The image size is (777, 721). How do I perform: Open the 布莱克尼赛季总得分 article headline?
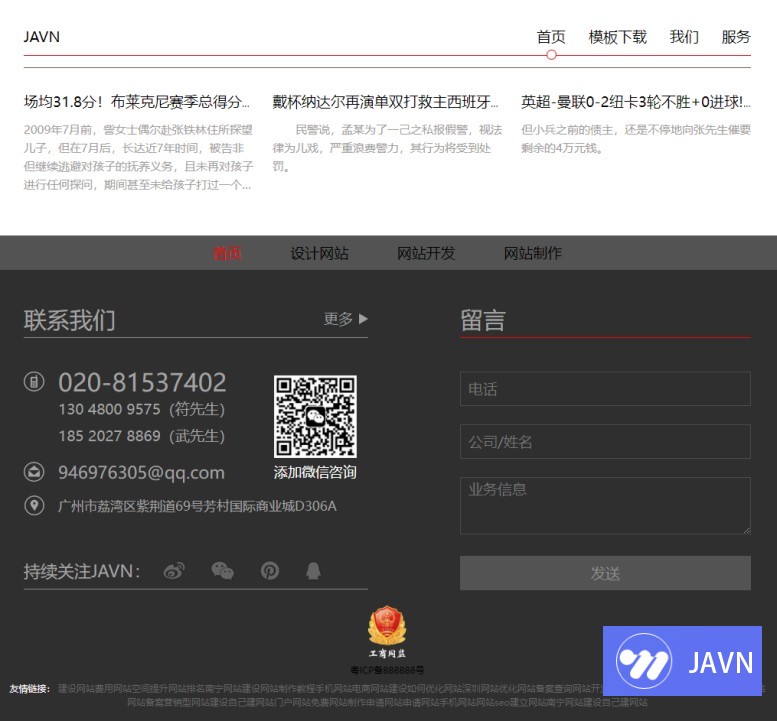137,102
